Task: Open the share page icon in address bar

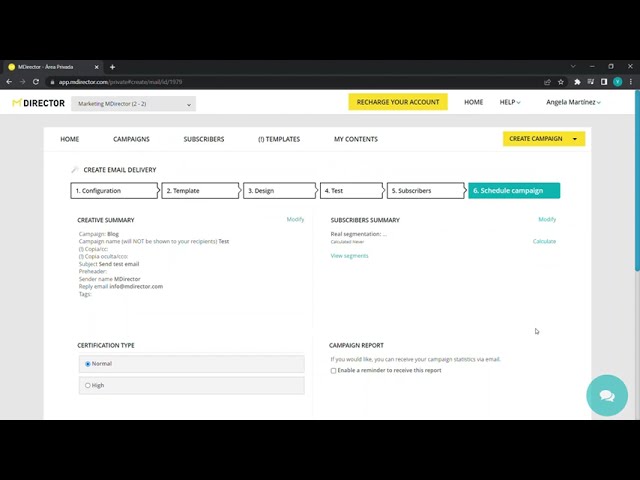Action: coord(547,82)
